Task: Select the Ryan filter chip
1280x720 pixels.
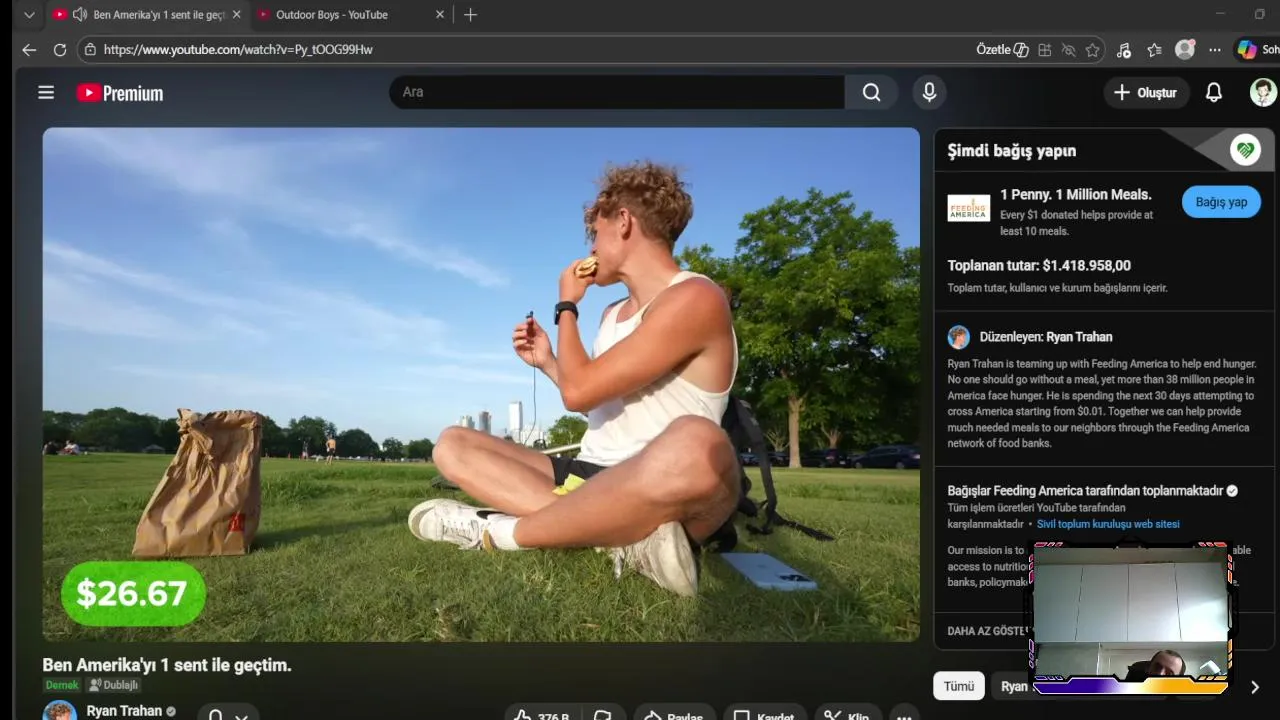Action: pos(1013,686)
